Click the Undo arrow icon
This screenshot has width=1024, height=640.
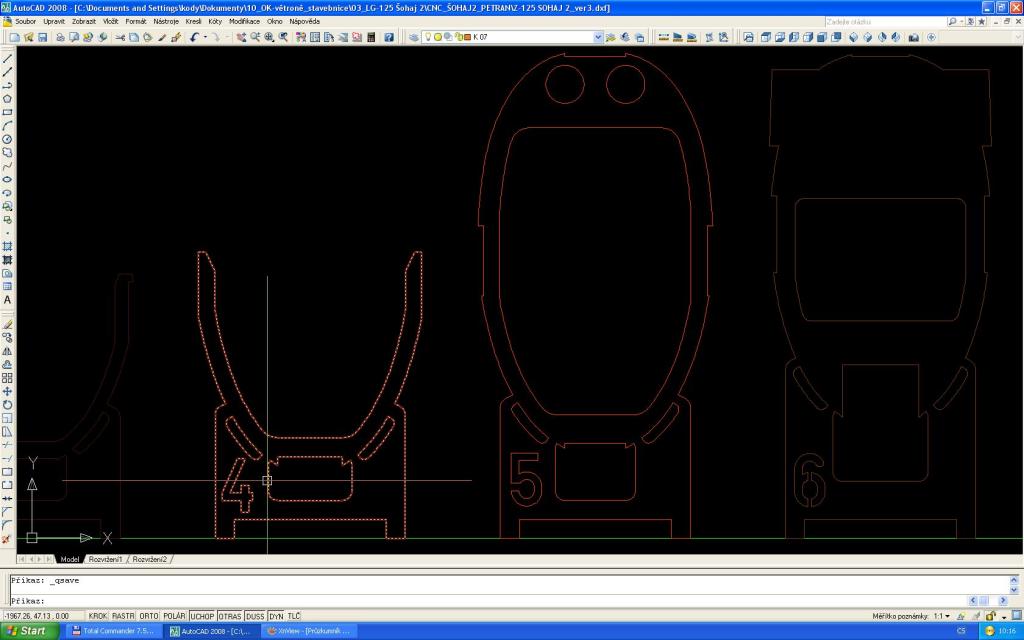pos(194,37)
